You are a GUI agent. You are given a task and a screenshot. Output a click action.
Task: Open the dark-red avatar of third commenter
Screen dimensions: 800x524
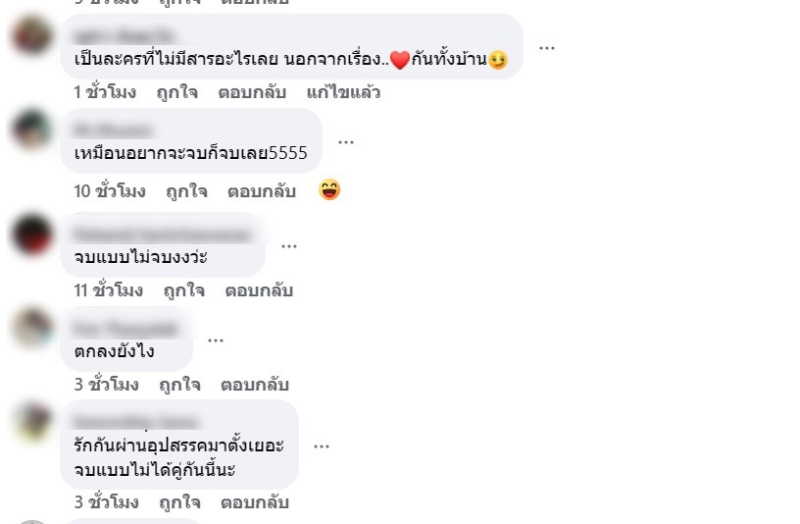pos(32,235)
